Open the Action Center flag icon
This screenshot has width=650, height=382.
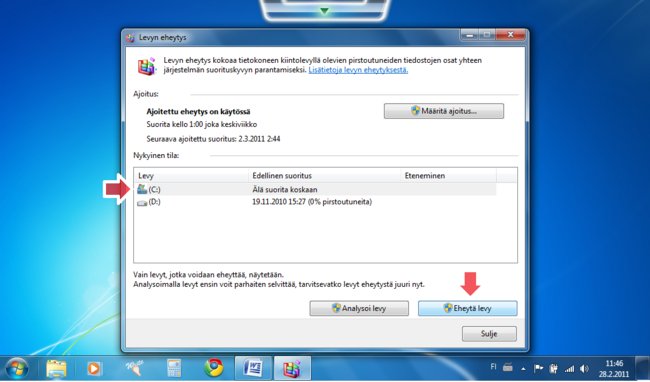[x=538, y=368]
